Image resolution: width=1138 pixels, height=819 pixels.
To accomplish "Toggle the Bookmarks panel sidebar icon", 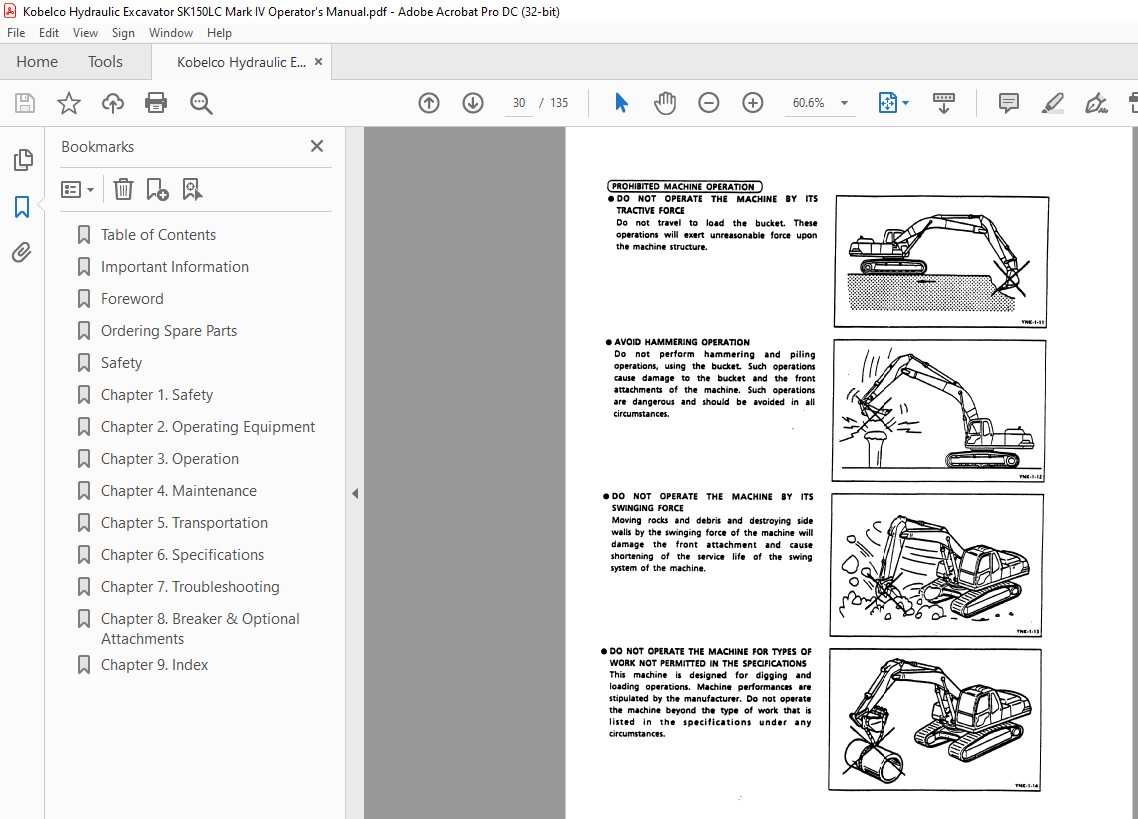I will (x=22, y=207).
